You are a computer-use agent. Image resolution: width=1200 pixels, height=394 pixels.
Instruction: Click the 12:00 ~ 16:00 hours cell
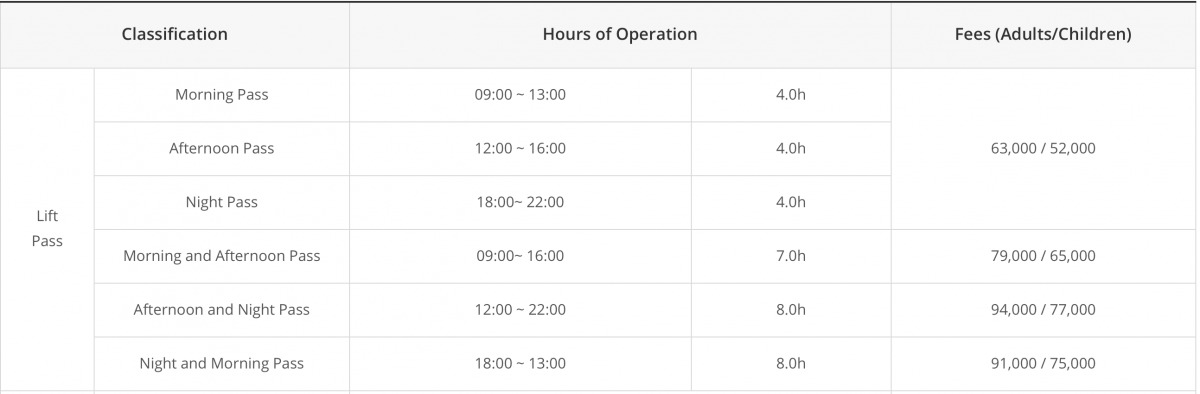click(x=520, y=149)
